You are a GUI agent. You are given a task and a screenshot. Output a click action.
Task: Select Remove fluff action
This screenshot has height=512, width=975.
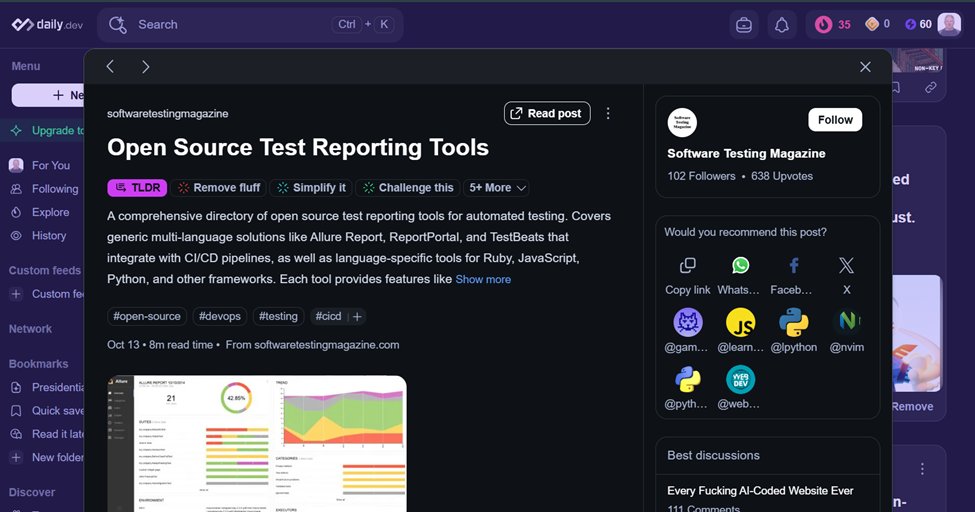[218, 188]
